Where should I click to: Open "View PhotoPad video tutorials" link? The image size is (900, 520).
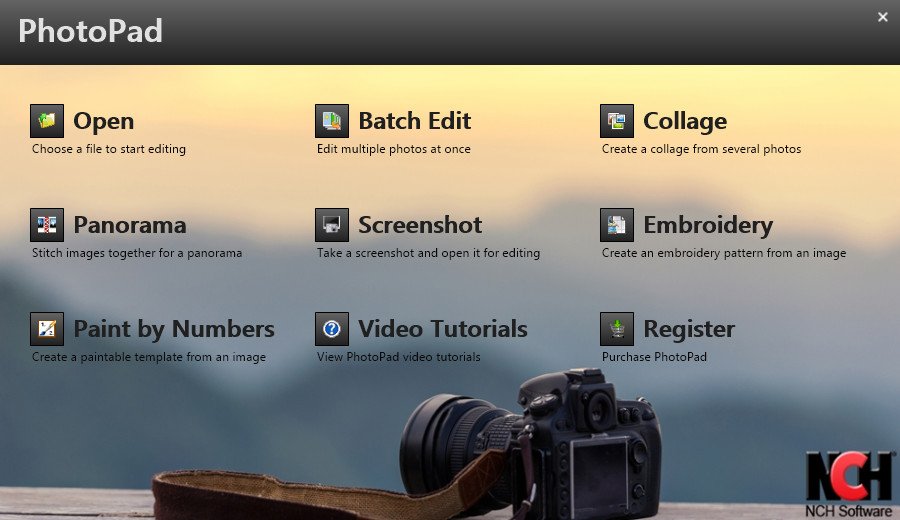point(399,357)
